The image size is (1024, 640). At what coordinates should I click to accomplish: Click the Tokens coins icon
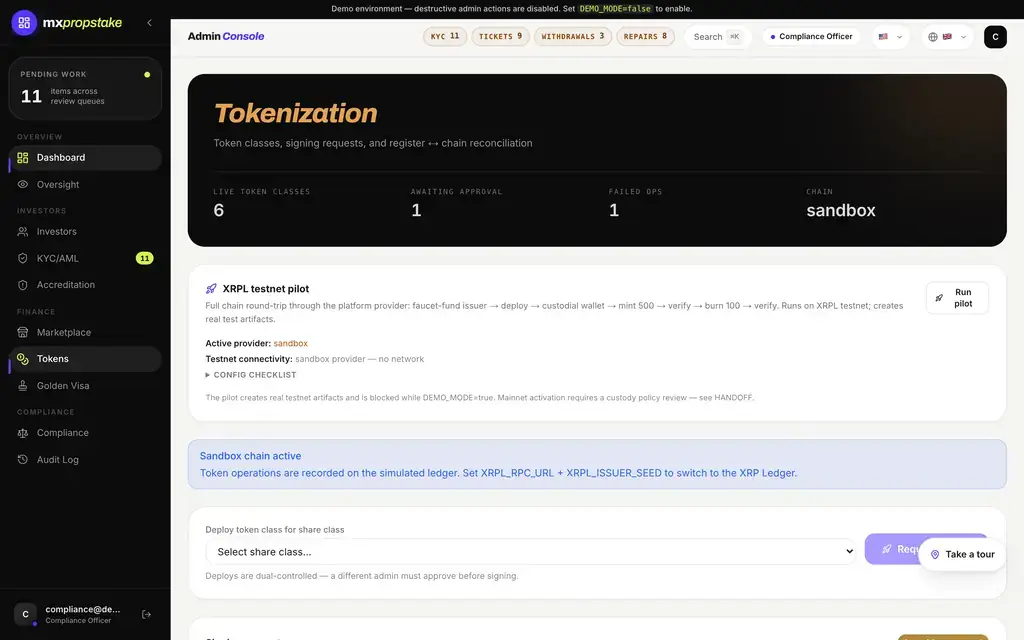[x=23, y=359]
